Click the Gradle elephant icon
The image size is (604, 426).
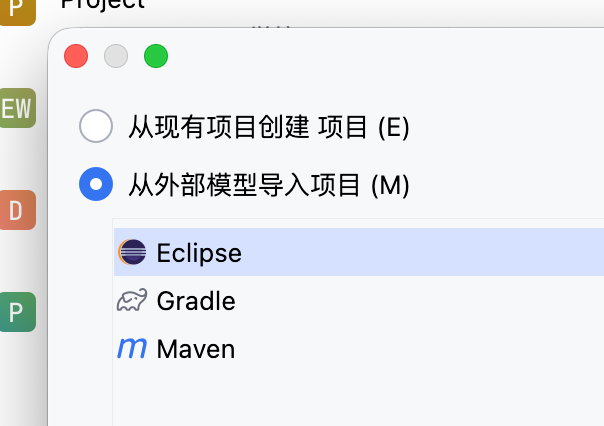tap(132, 300)
